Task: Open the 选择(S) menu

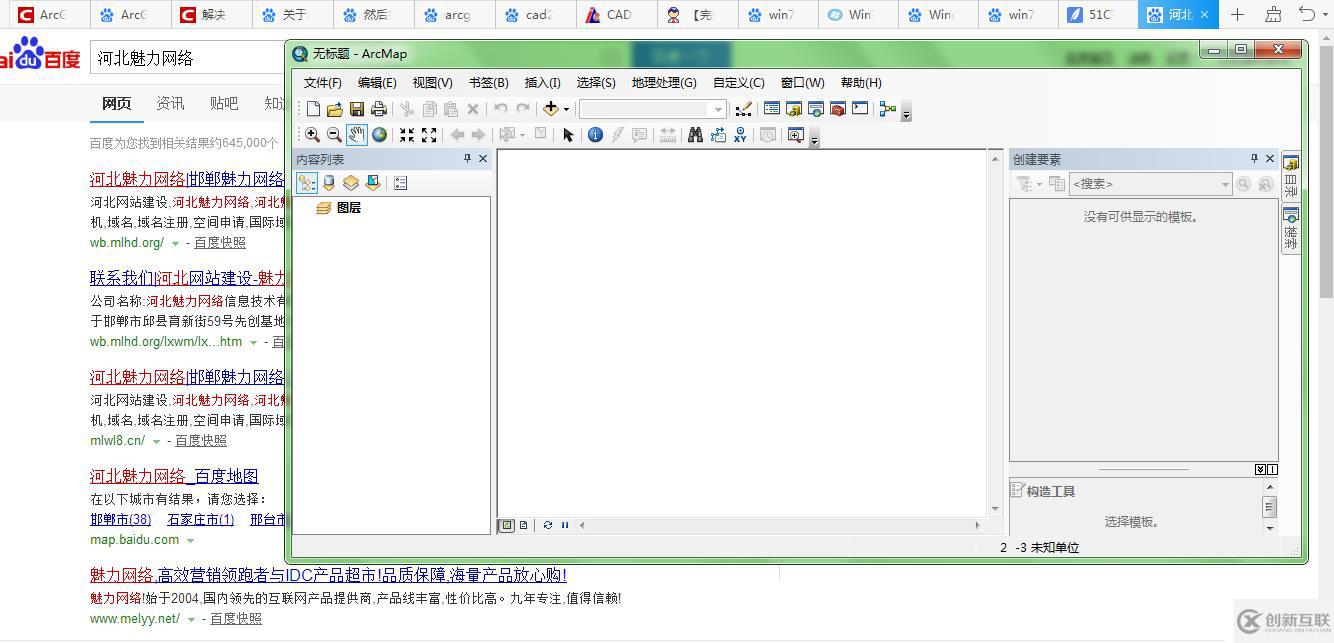Action: 596,83
